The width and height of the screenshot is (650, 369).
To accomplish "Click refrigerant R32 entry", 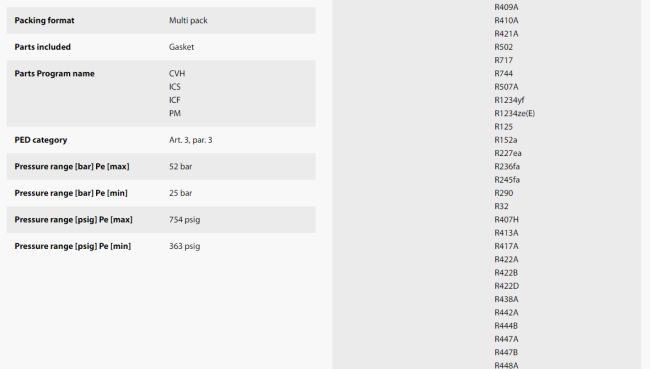I will [501, 206].
